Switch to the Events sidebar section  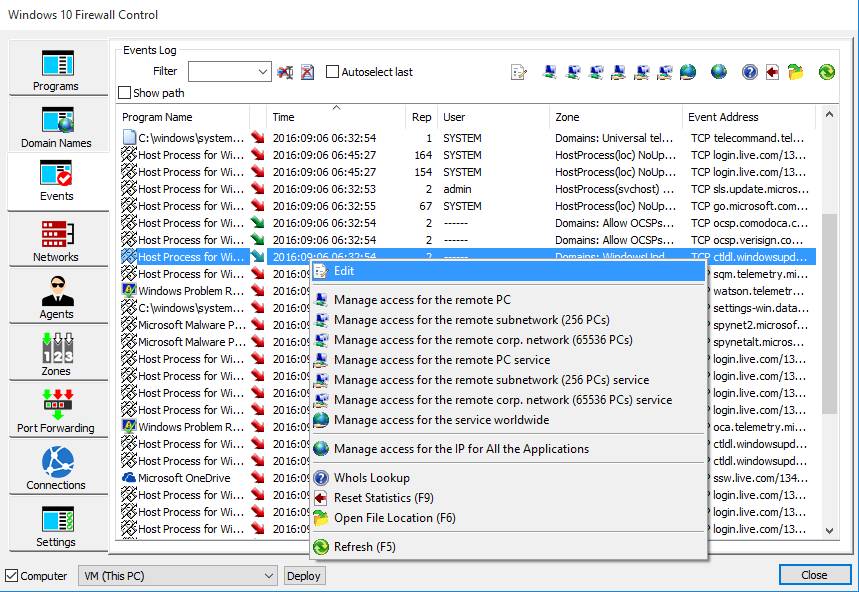pos(57,181)
